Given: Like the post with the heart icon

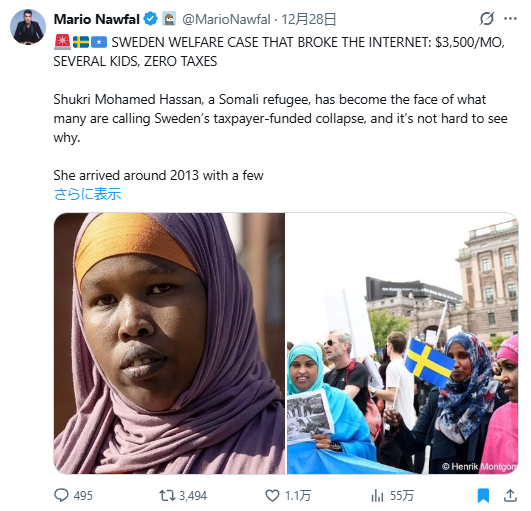Looking at the screenshot, I should [x=272, y=495].
